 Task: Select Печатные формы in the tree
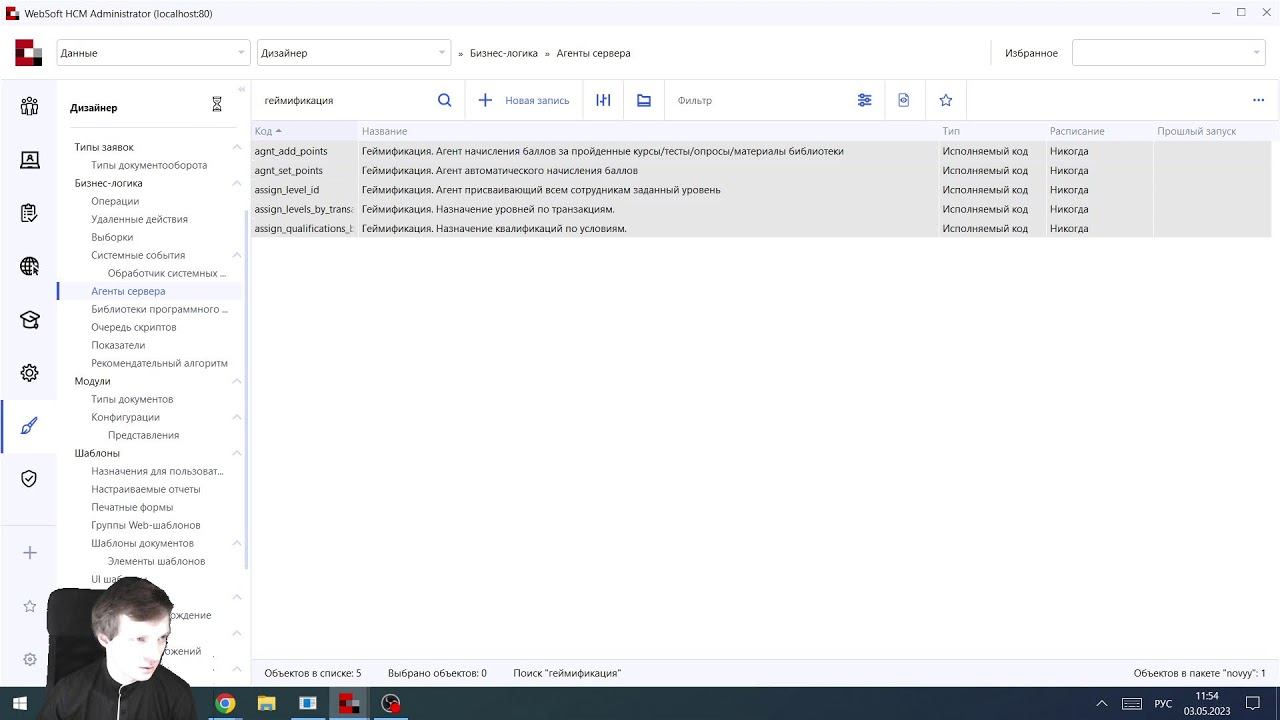(132, 507)
